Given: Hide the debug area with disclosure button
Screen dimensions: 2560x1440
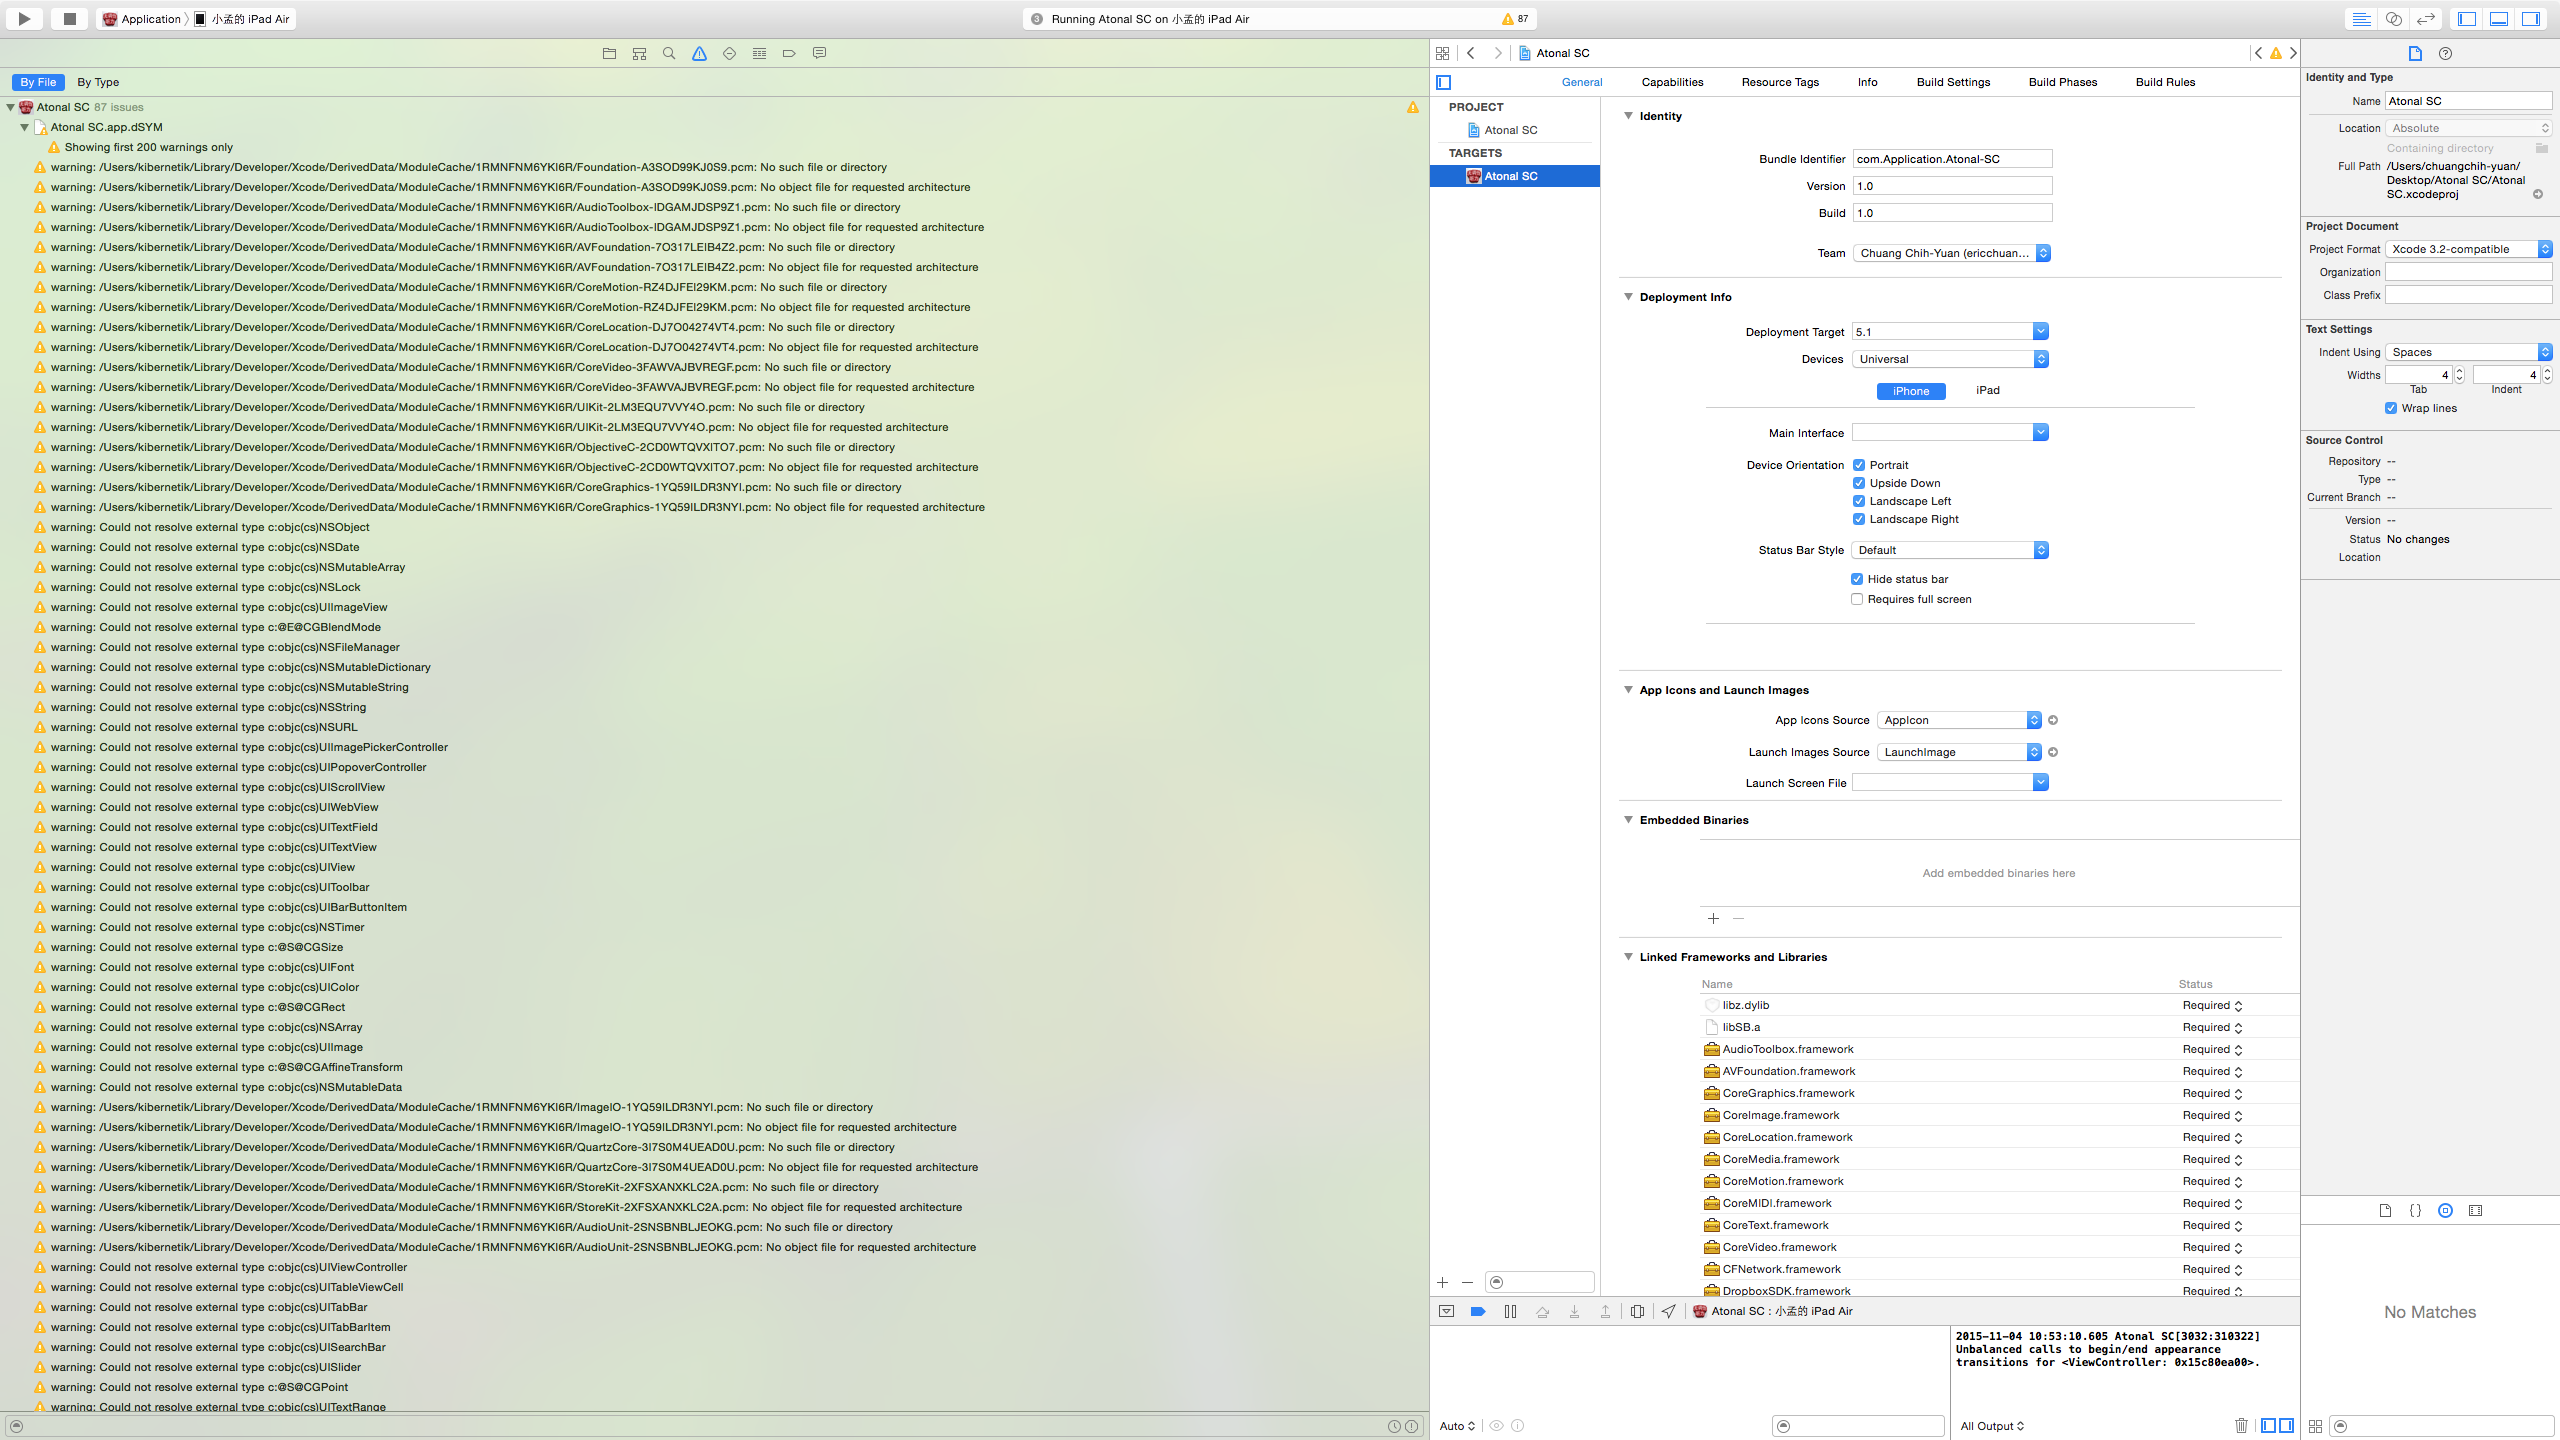Looking at the screenshot, I should pyautogui.click(x=1446, y=1311).
